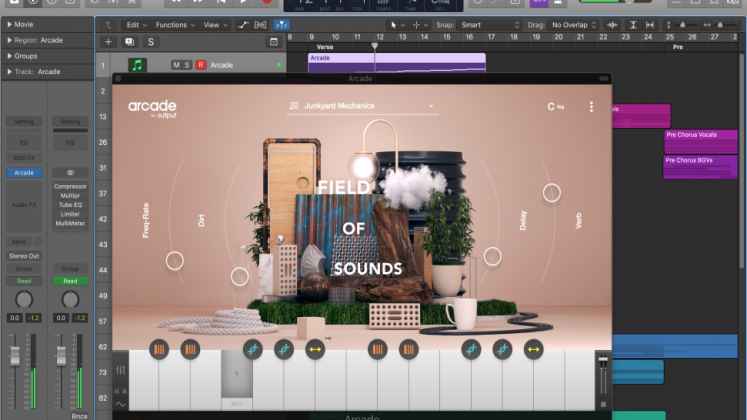The width and height of the screenshot is (747, 420).
Task: Click the first blue modifier icon above keys
Action: [253, 349]
